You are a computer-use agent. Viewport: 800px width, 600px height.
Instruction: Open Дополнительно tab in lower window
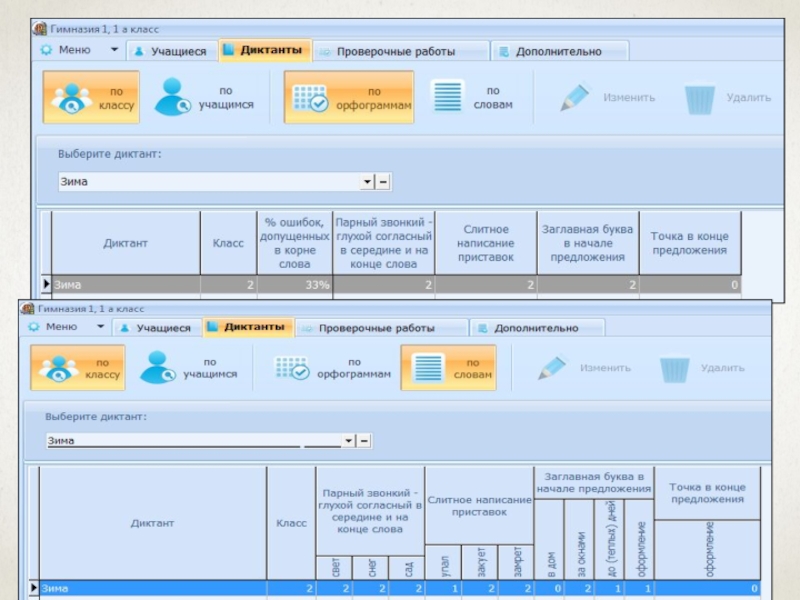[537, 328]
